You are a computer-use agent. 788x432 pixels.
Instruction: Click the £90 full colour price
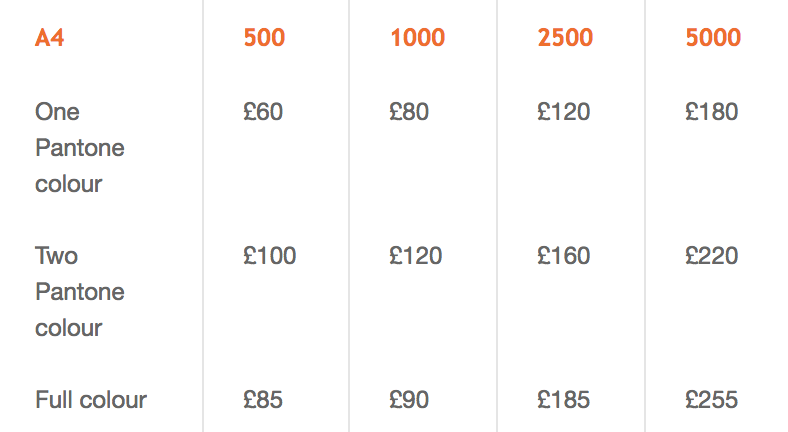[409, 400]
